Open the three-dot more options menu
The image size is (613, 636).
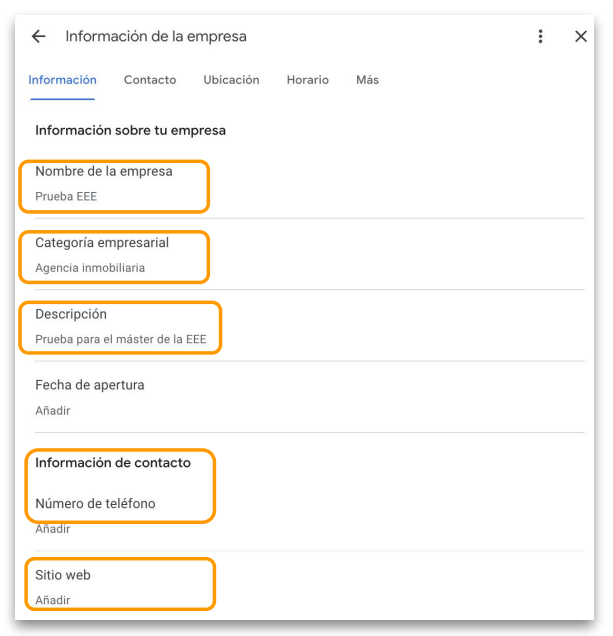pos(541,36)
